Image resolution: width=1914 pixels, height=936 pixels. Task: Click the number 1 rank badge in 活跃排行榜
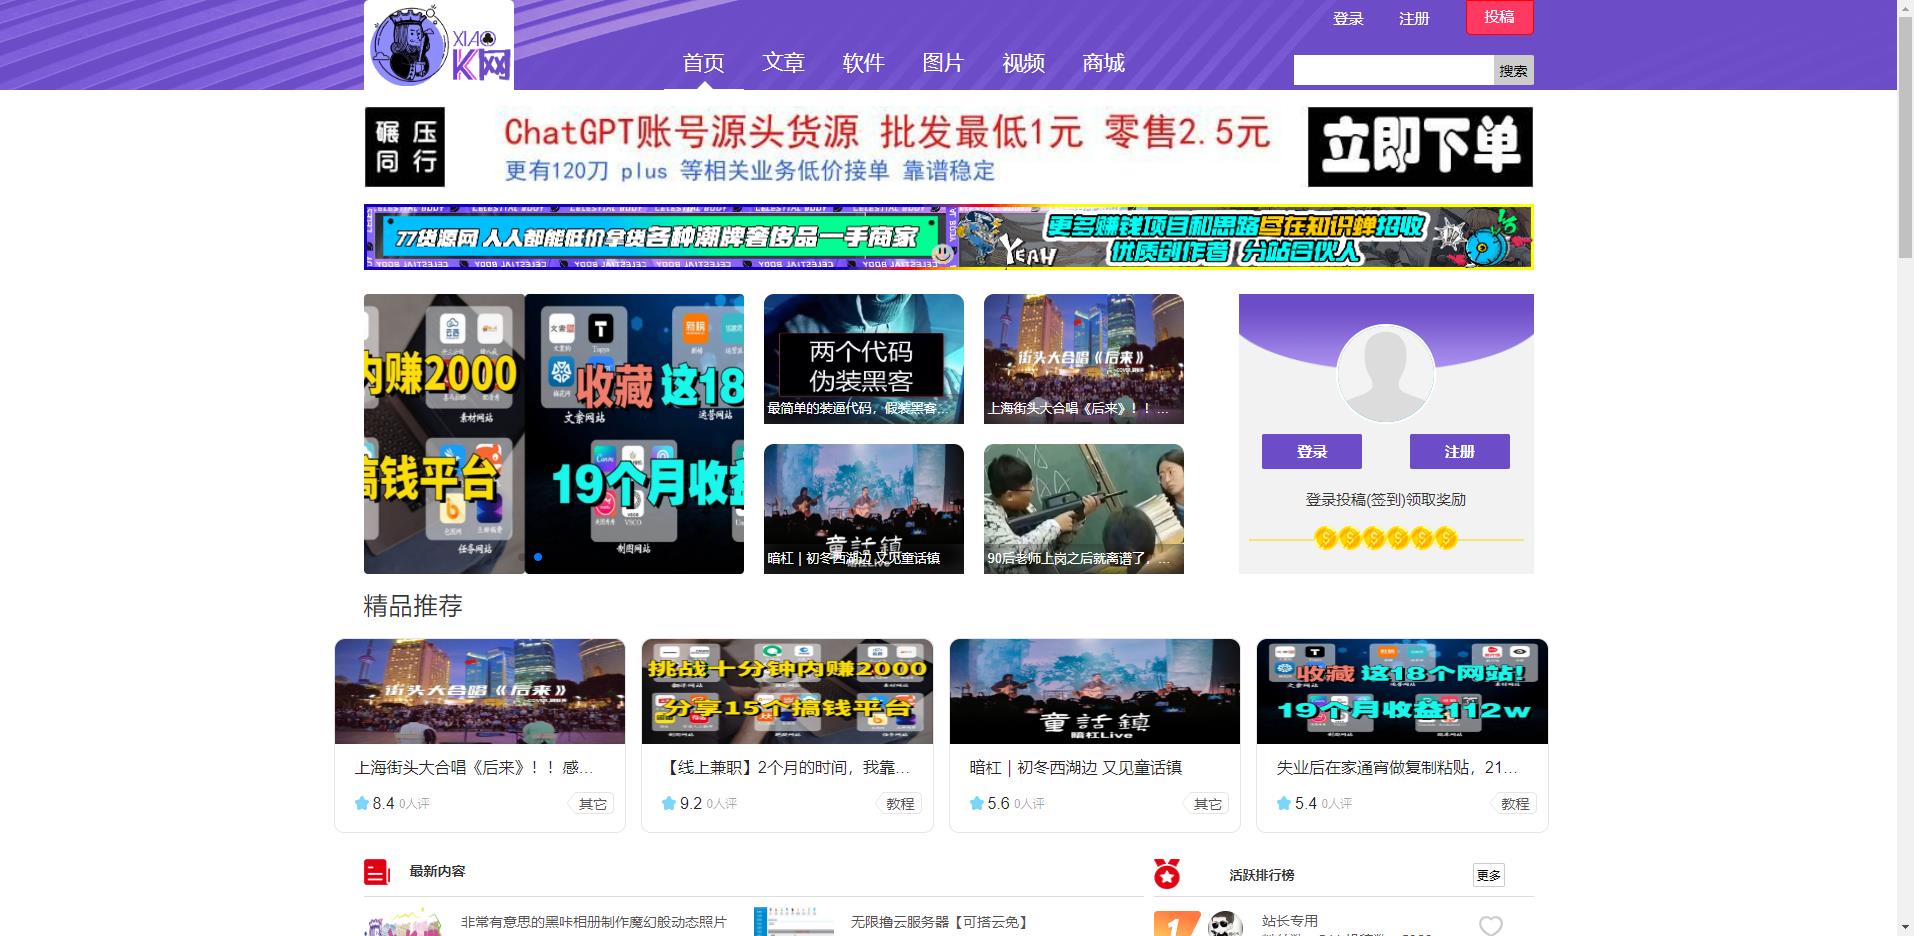1176,922
